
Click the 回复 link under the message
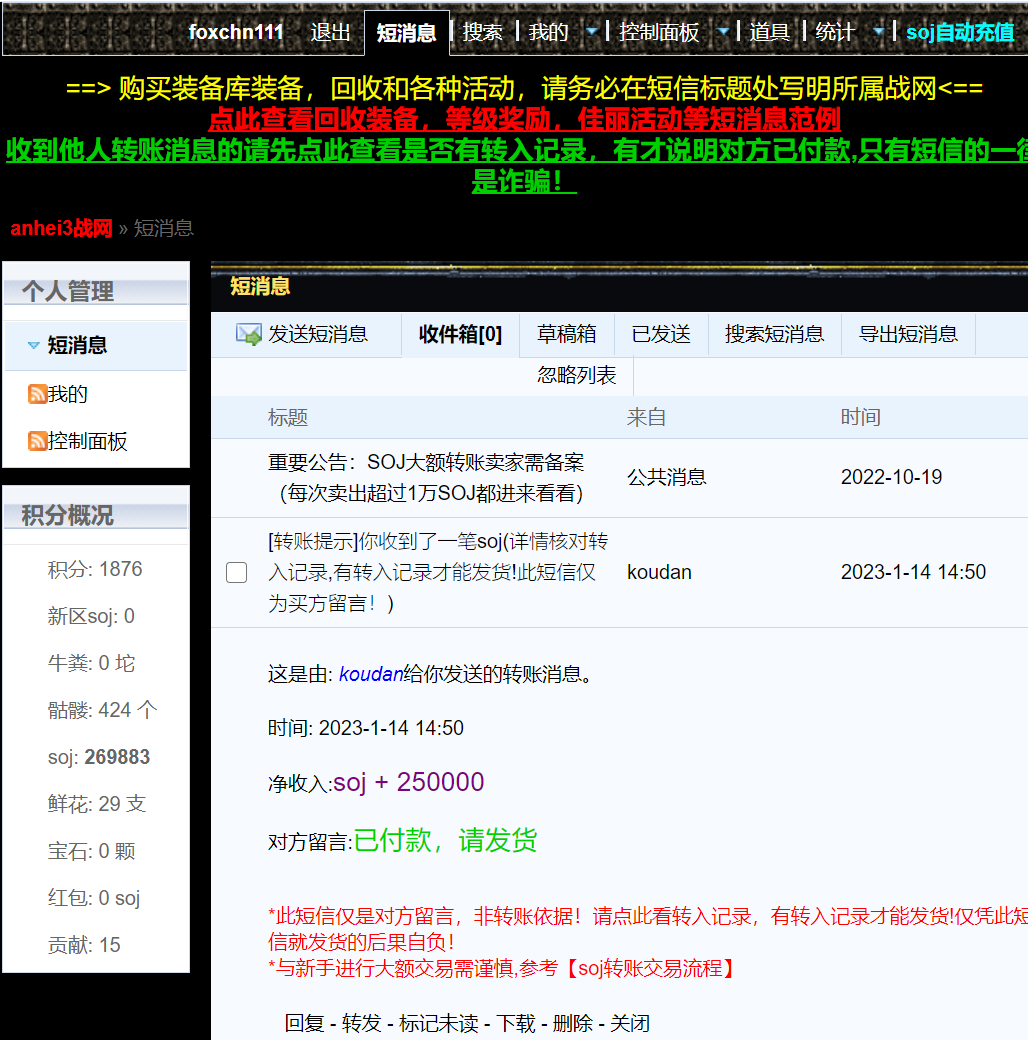coord(304,1023)
